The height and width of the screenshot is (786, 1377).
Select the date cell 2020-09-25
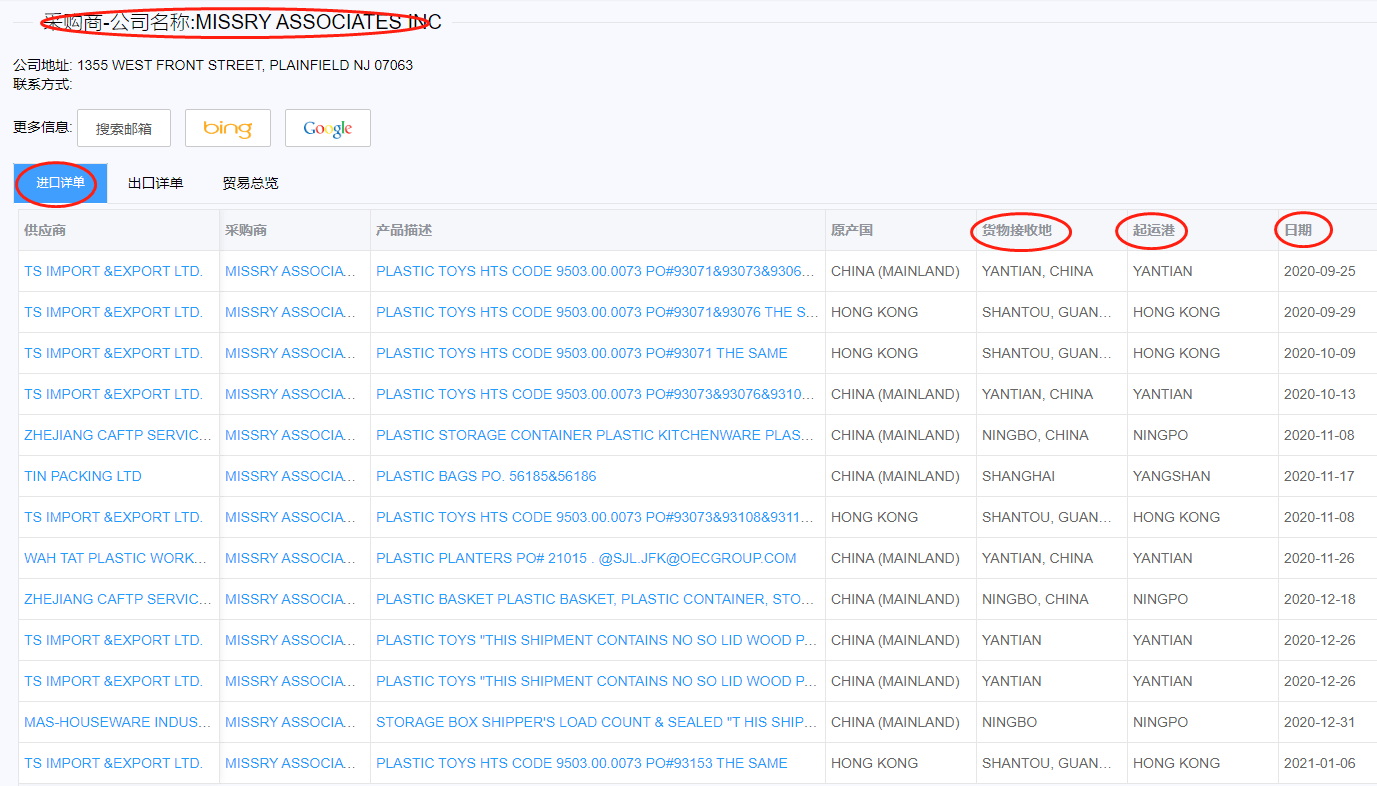click(1320, 271)
